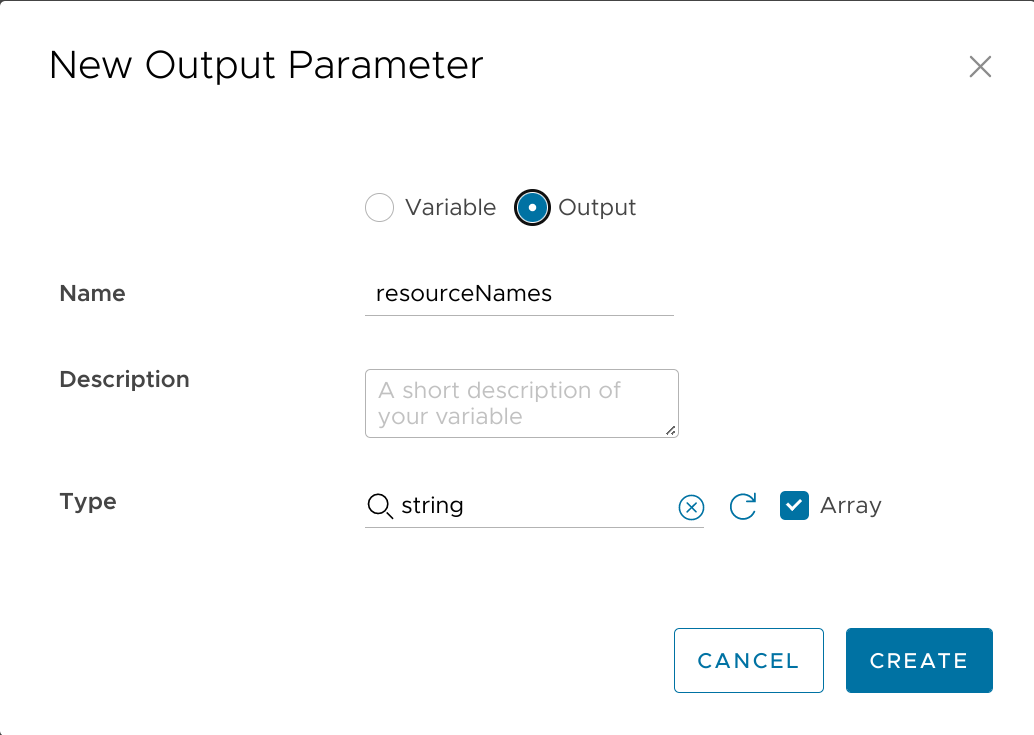Click the Create button
Image resolution: width=1034 pixels, height=735 pixels.
click(x=919, y=660)
